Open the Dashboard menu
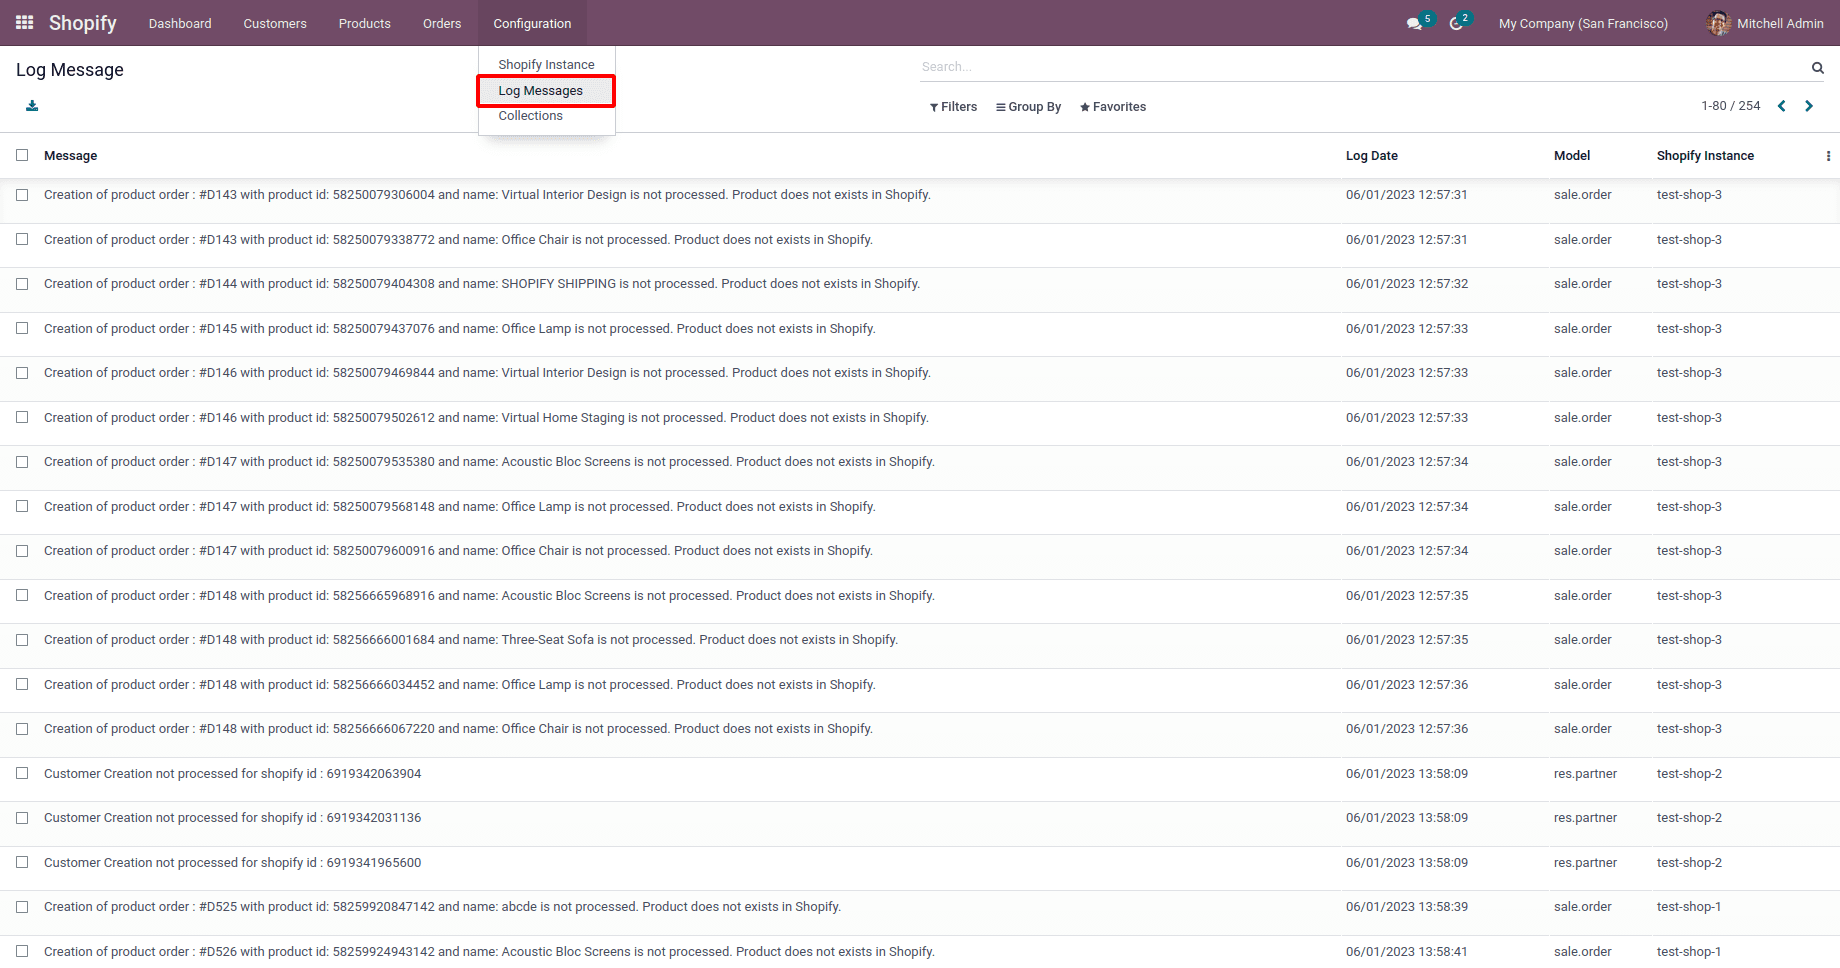This screenshot has height=968, width=1840. tap(180, 23)
